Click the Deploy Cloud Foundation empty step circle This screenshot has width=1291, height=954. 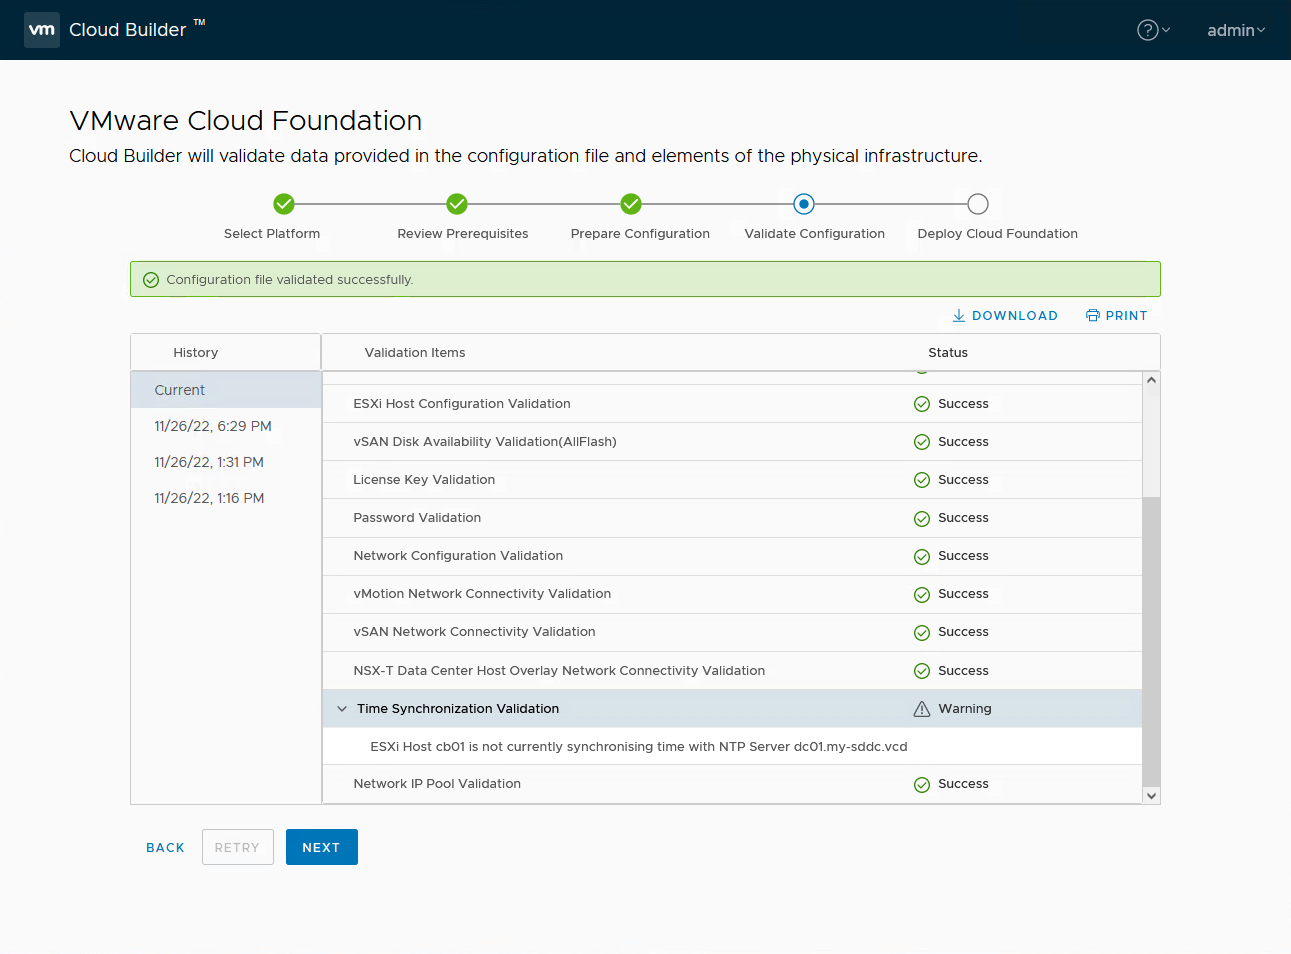tap(977, 203)
